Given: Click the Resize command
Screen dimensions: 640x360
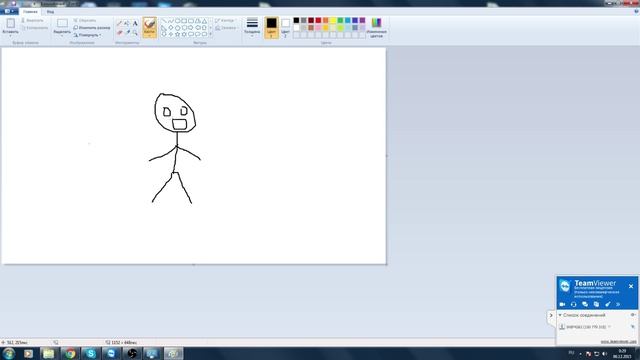Looking at the screenshot, I should coord(92,28).
